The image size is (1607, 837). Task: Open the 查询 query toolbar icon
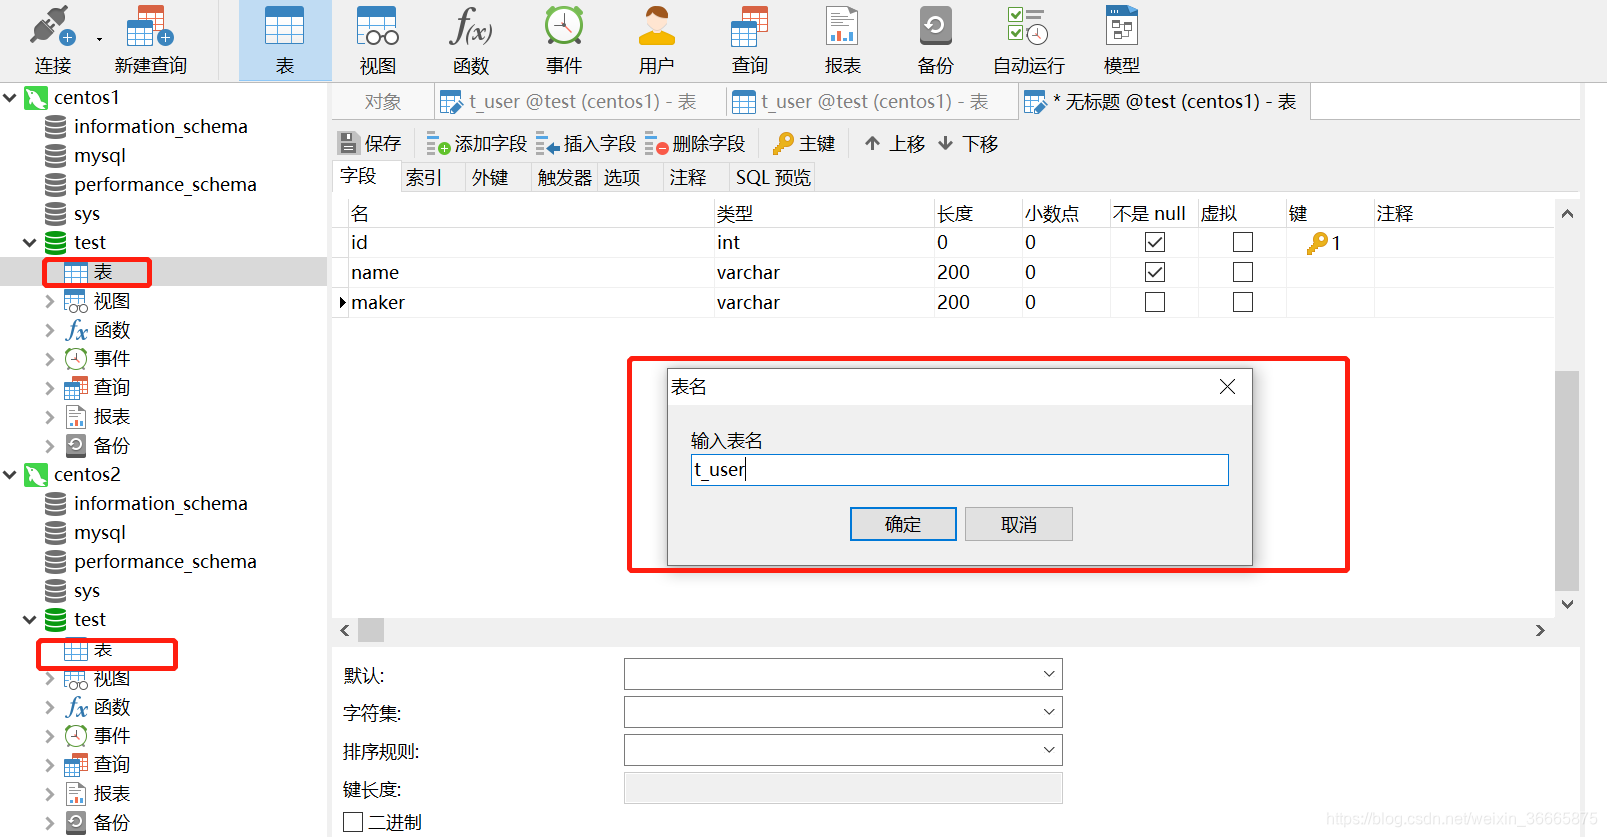[750, 40]
